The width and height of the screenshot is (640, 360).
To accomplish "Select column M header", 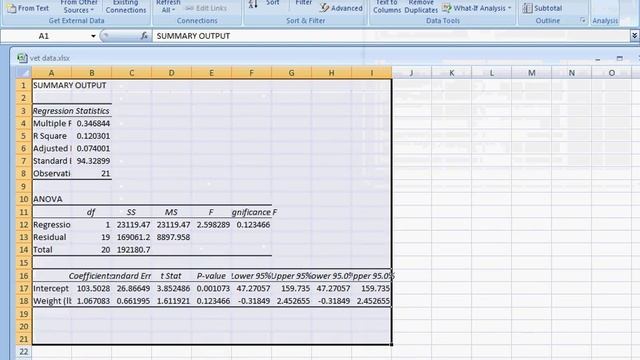I will click(531, 73).
